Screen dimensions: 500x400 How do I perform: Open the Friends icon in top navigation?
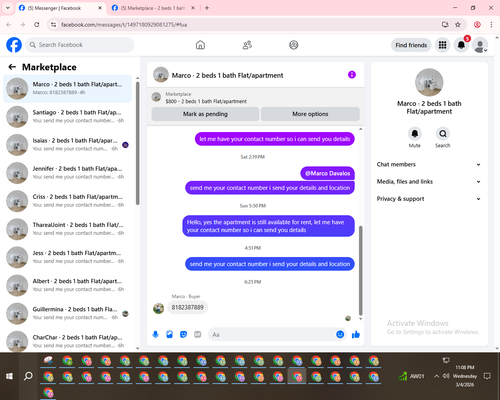point(247,45)
